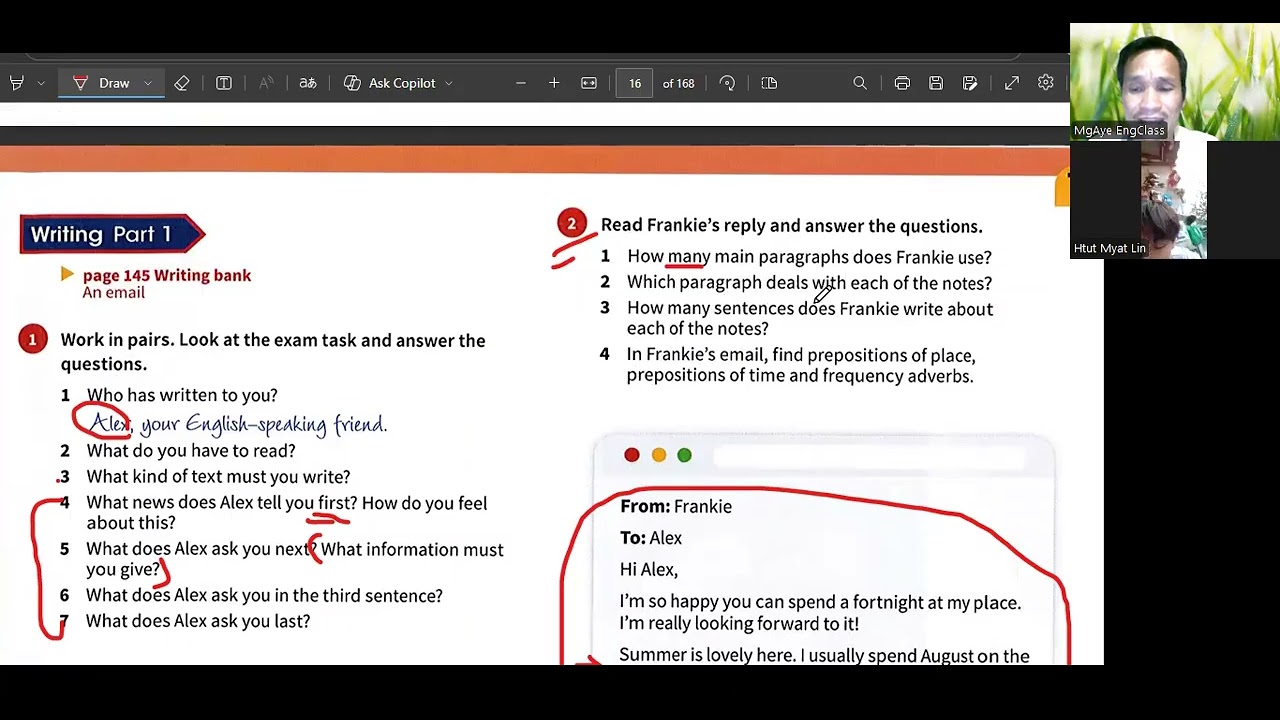Expand the Ask Copilot dropdown arrow
1280x720 pixels.
[x=448, y=83]
